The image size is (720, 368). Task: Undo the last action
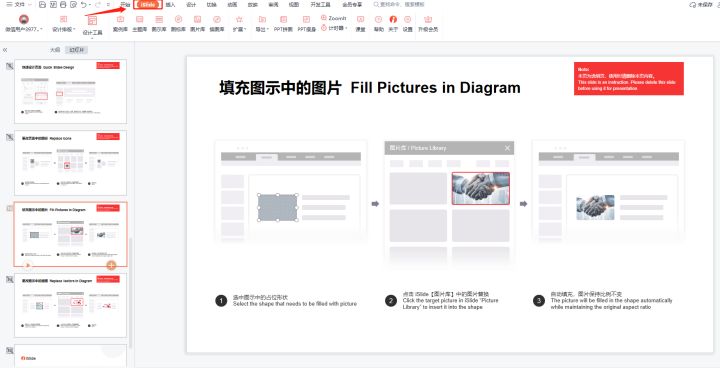click(x=83, y=5)
